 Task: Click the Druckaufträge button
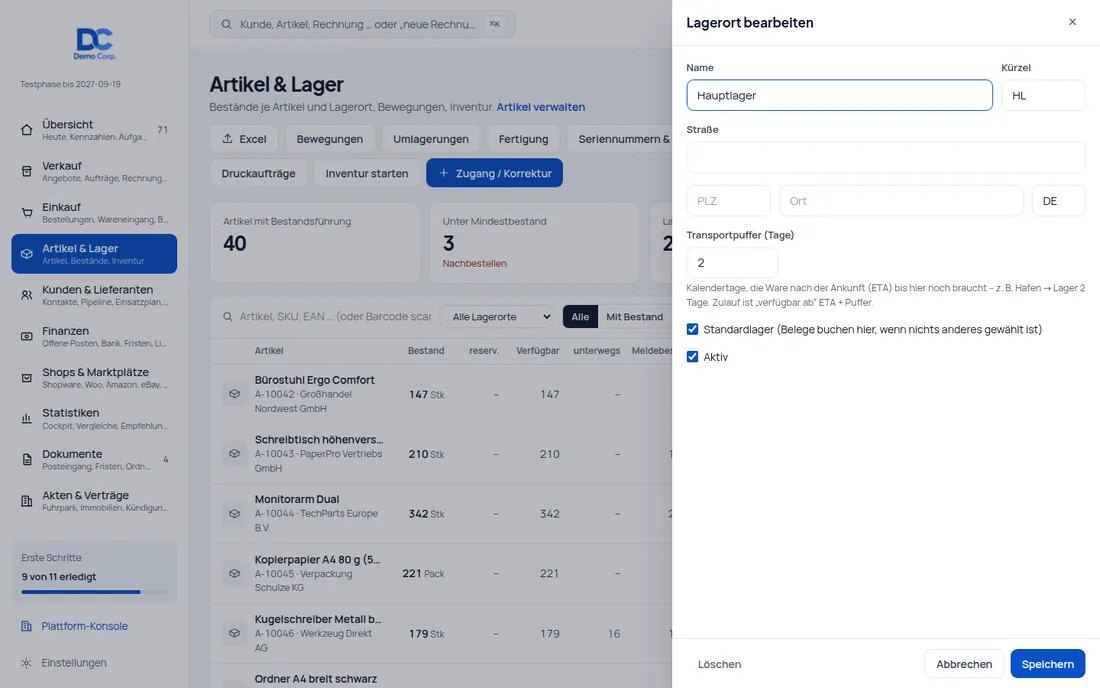coord(258,173)
